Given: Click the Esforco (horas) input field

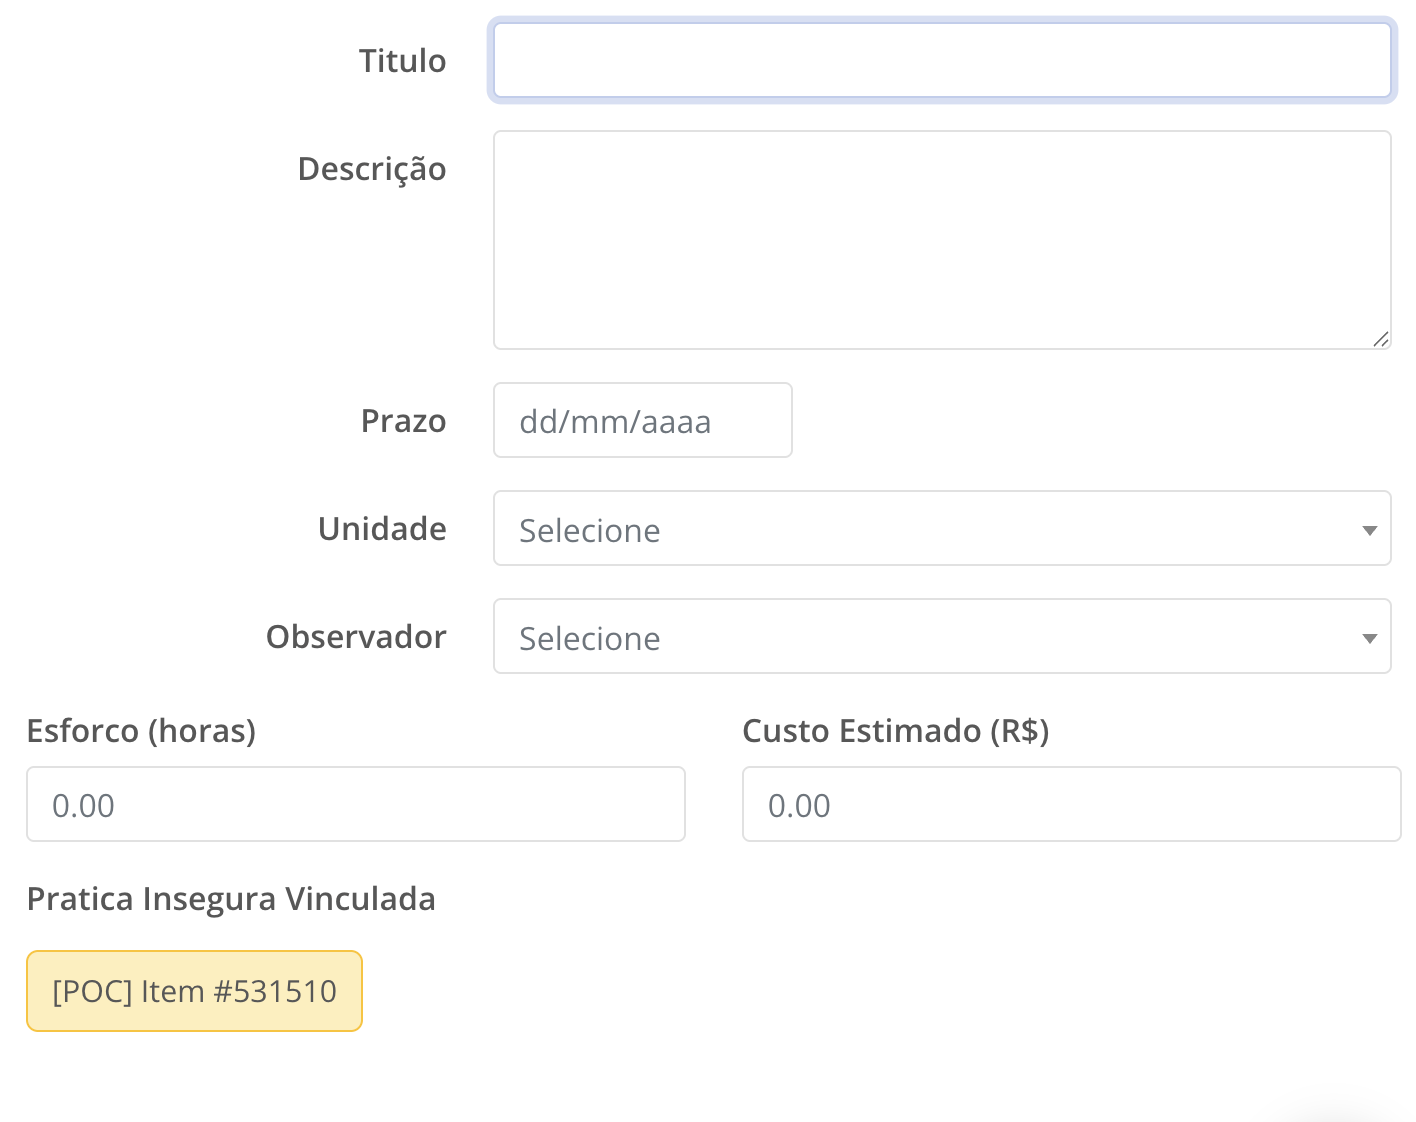Looking at the screenshot, I should click(355, 805).
